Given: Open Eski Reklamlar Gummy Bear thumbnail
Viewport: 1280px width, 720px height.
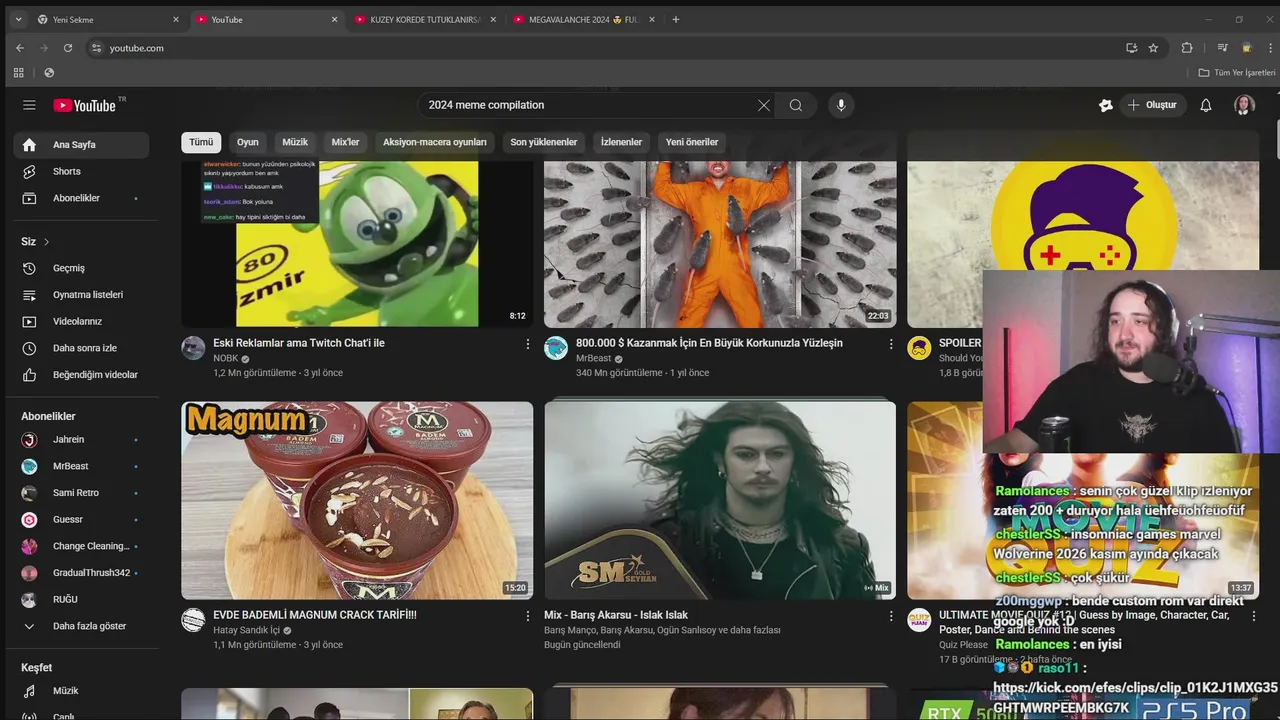Looking at the screenshot, I should (x=357, y=244).
